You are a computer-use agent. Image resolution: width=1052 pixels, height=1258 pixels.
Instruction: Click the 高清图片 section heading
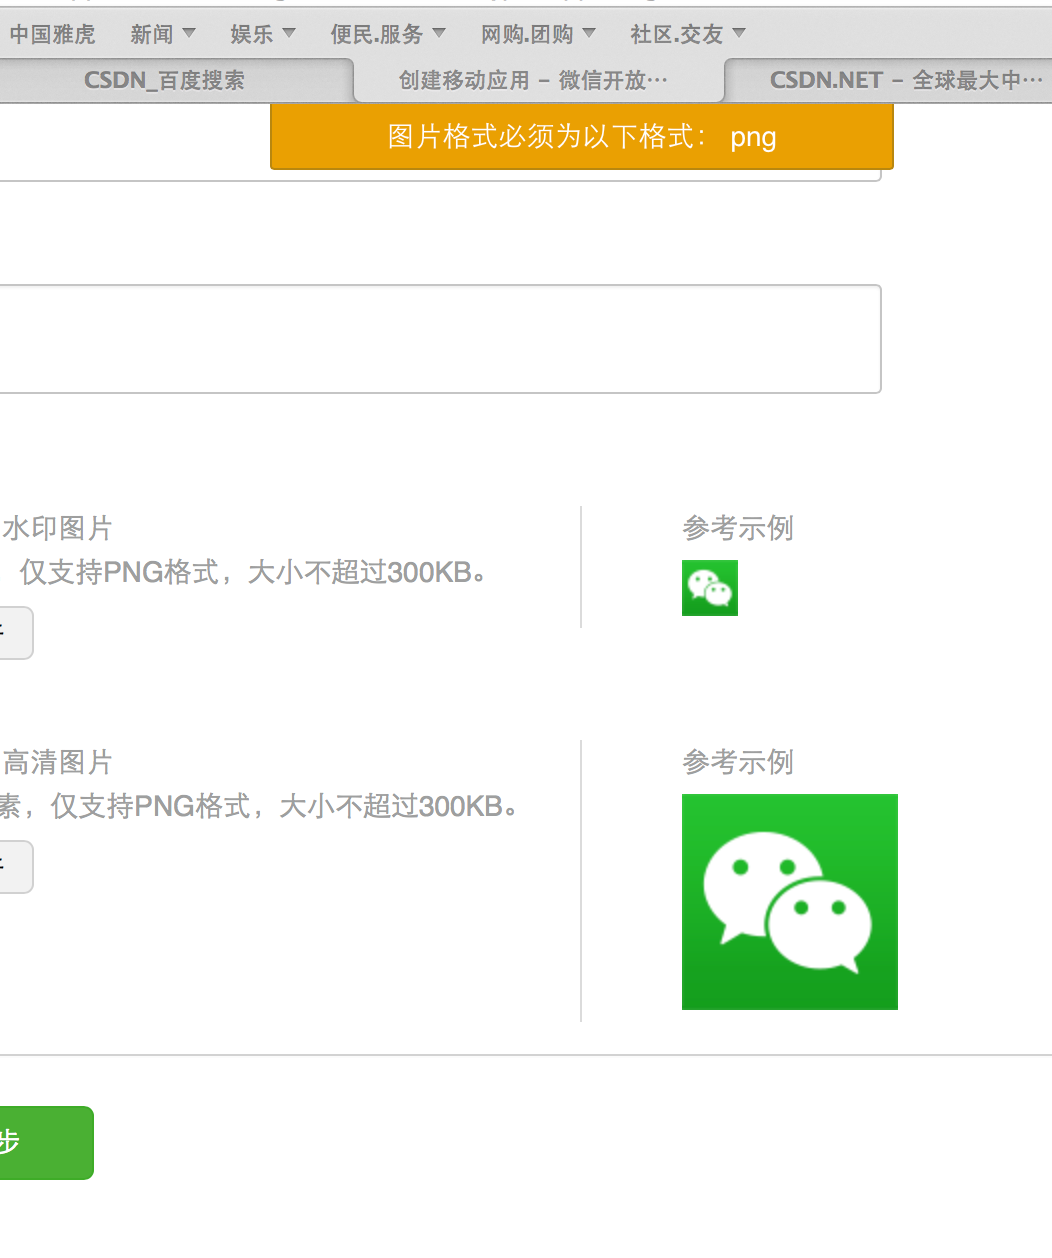58,762
